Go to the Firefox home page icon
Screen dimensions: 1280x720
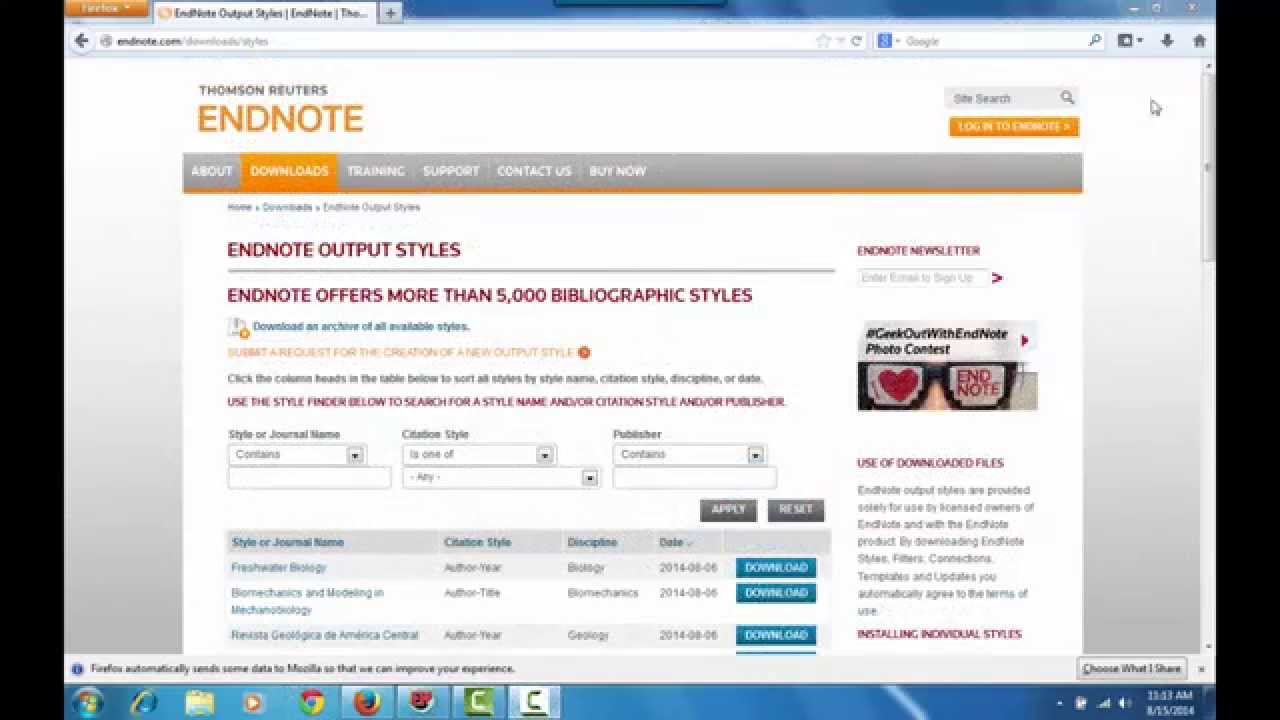[x=1199, y=41]
